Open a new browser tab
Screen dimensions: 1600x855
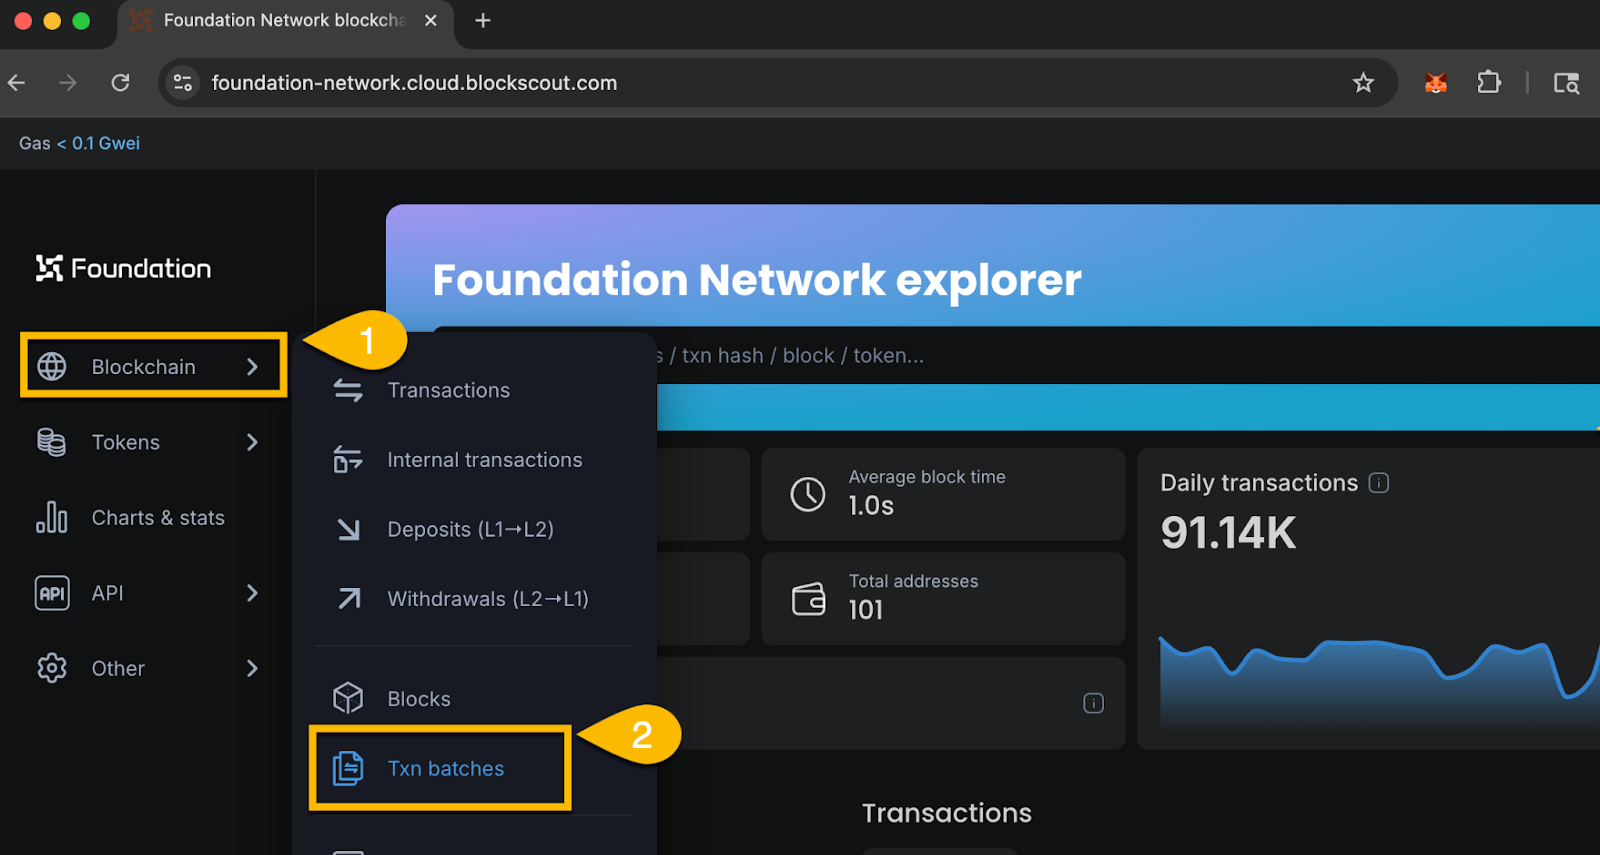click(x=483, y=20)
